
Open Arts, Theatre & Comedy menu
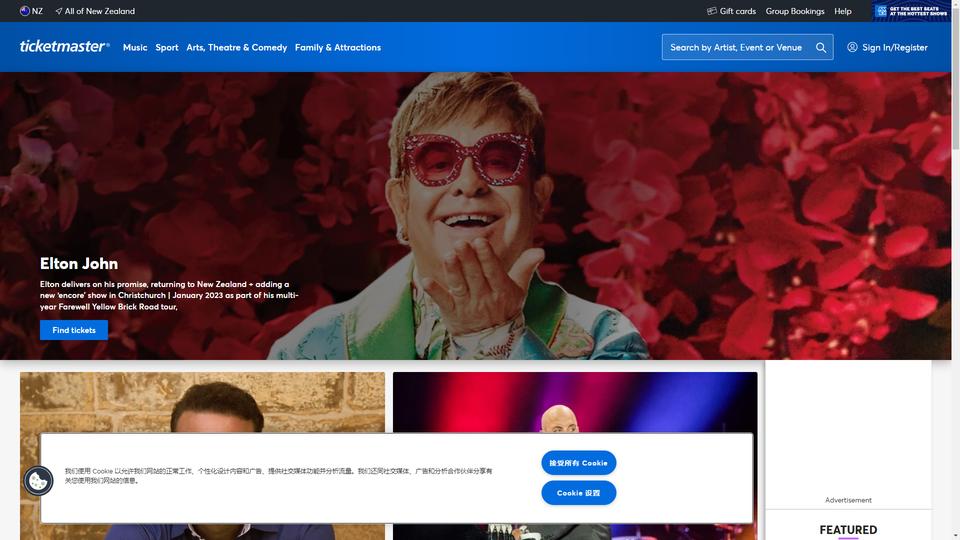coord(236,47)
